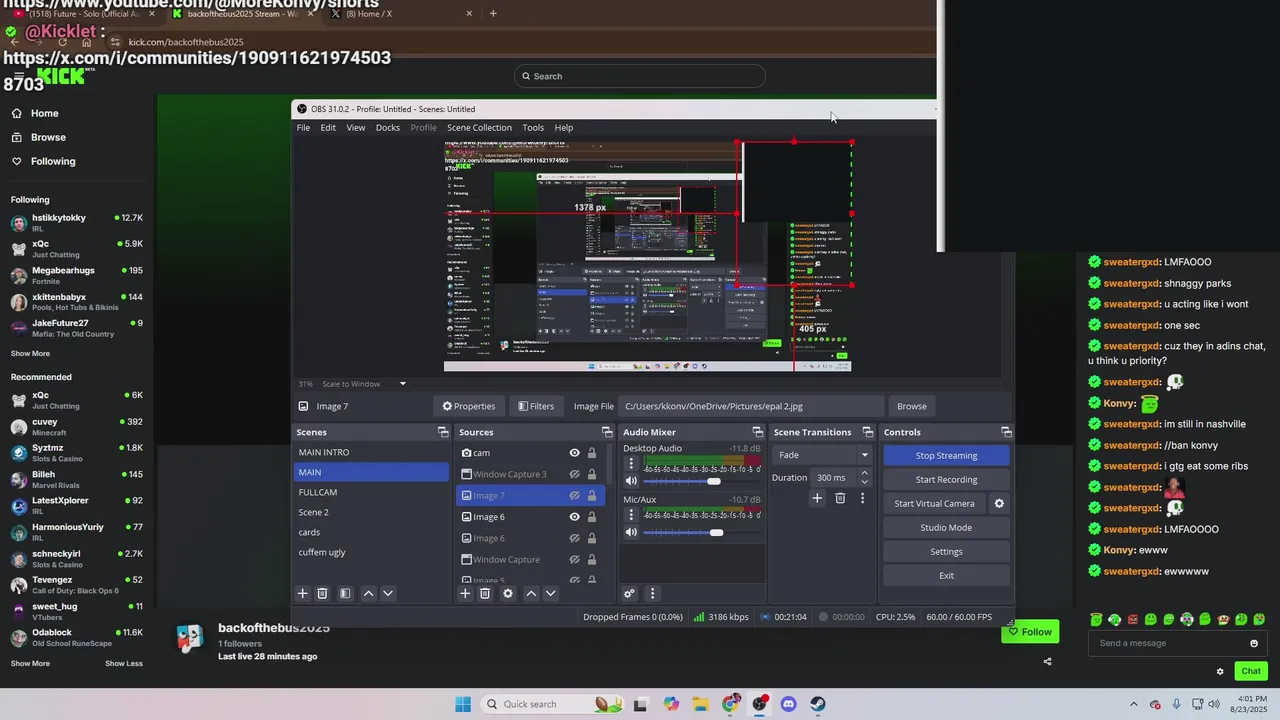Image resolution: width=1280 pixels, height=720 pixels.
Task: Hide the cam source
Action: (x=574, y=453)
